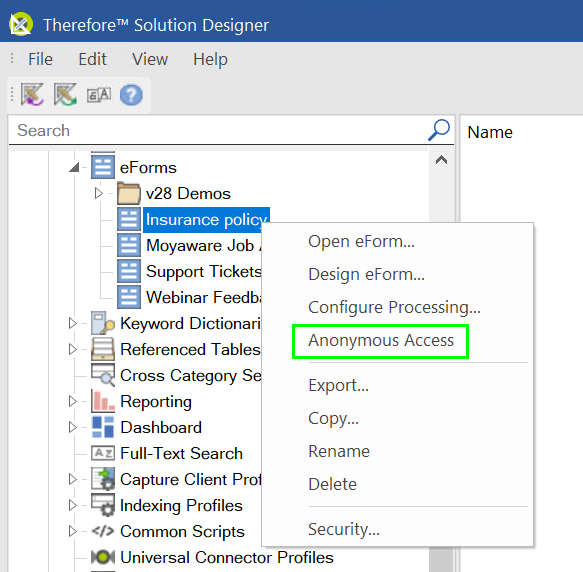Open help via the blue question mark icon
The image size is (583, 572).
coord(131,95)
